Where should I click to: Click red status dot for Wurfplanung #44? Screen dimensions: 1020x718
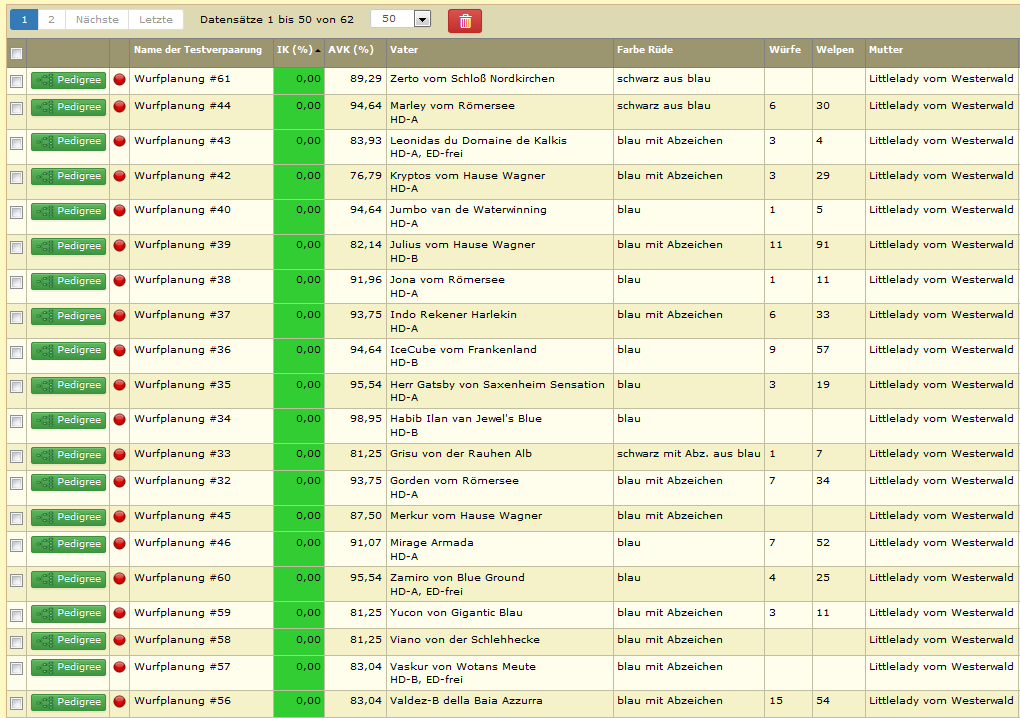(x=120, y=106)
